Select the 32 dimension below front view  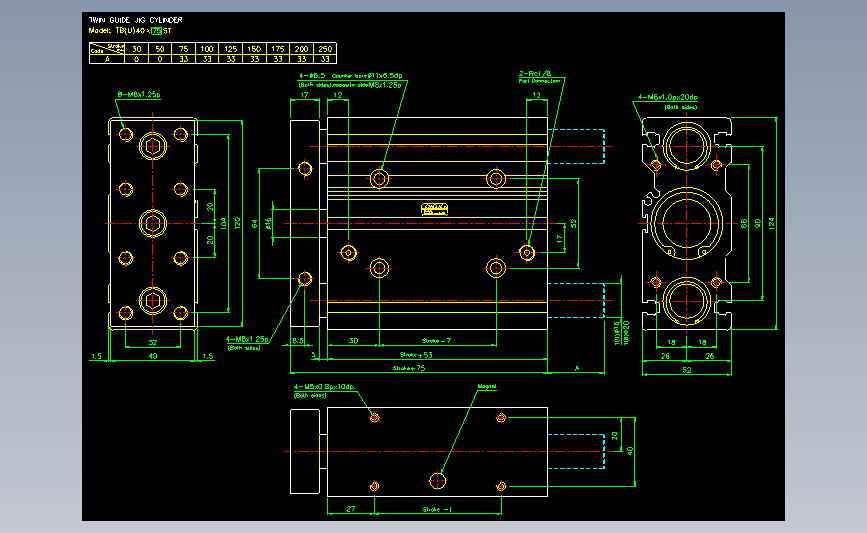pos(153,342)
